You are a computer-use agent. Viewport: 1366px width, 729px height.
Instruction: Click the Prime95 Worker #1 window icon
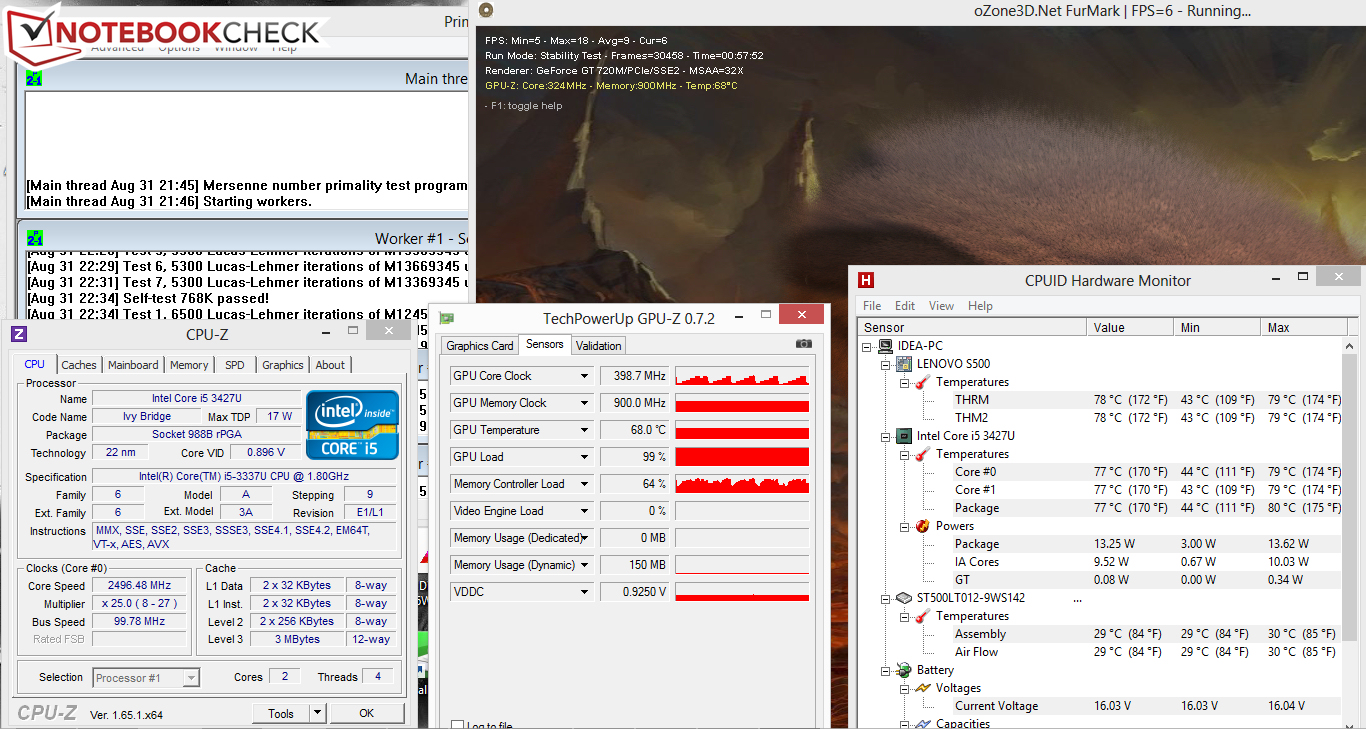(34, 238)
